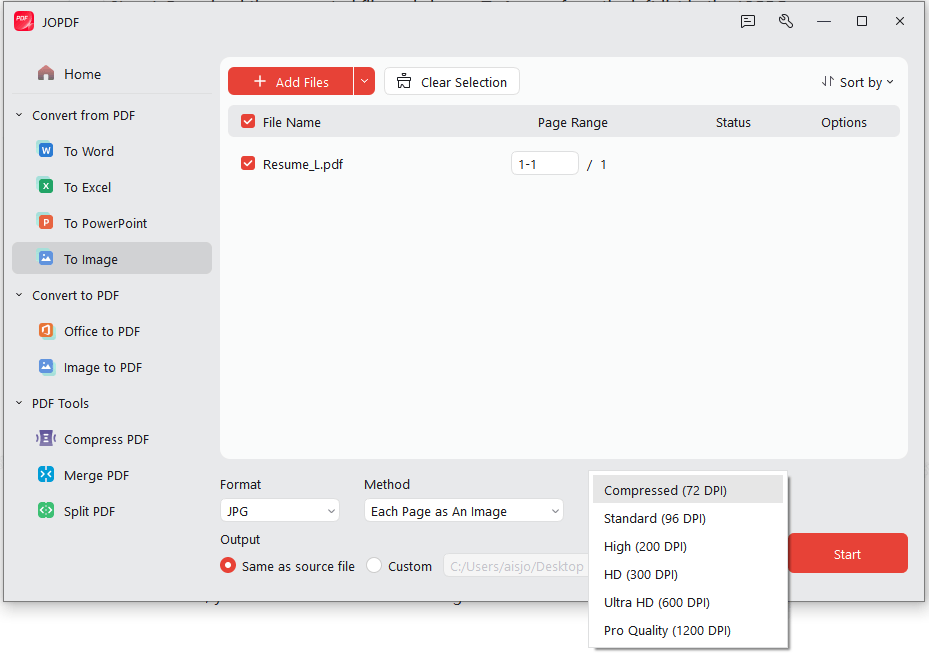Choose HD (300 DPI) option
929x653 pixels.
[688, 574]
